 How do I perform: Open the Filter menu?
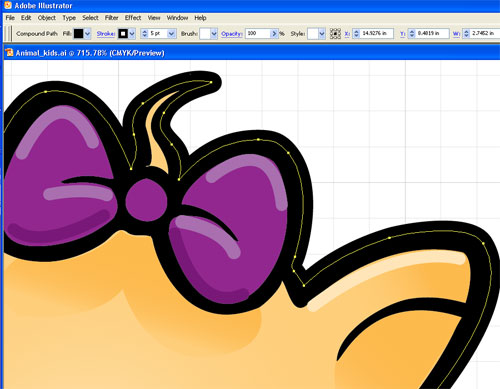(112, 18)
